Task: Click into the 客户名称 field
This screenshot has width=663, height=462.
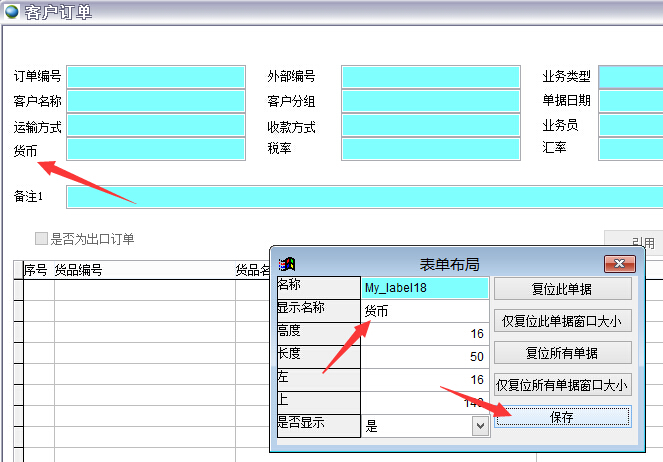Action: pyautogui.click(x=156, y=101)
